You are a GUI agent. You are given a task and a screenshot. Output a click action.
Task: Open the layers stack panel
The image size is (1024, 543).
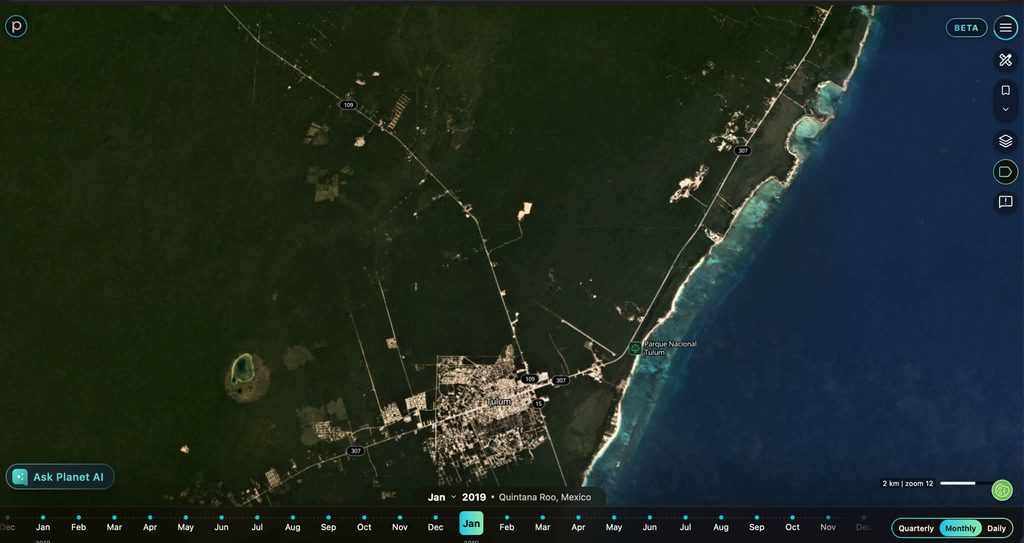click(1006, 140)
